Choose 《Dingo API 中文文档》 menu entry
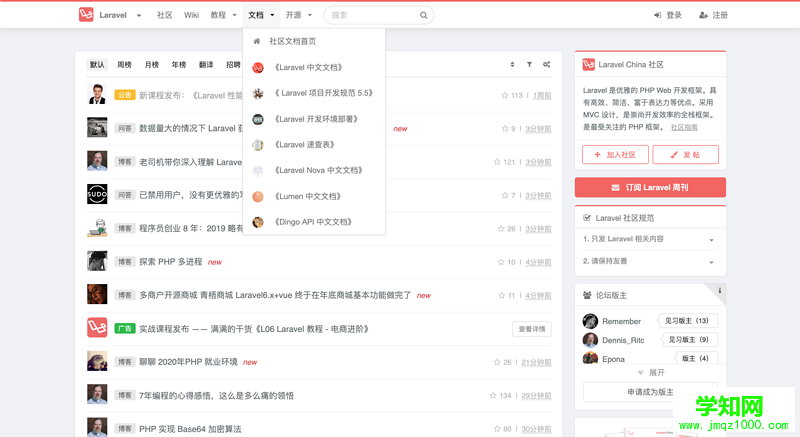This screenshot has height=437, width=800. coord(314,222)
